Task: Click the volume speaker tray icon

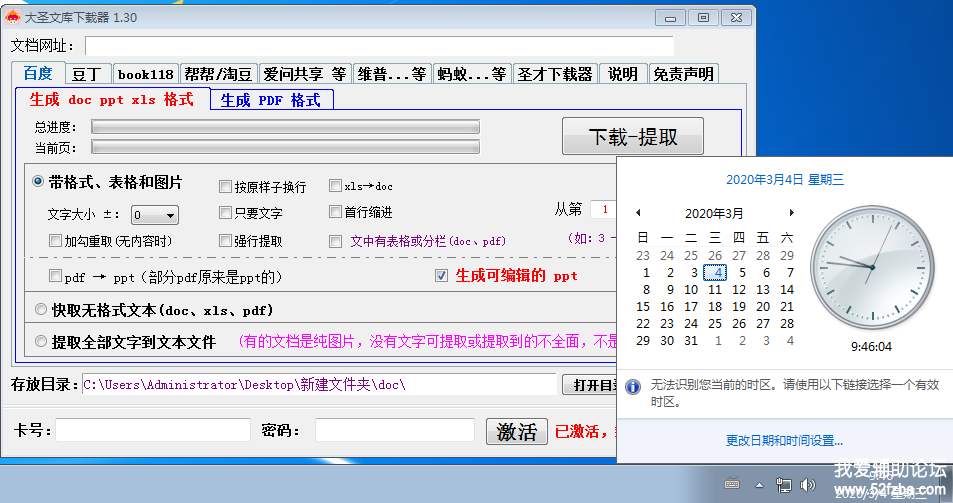Action: point(808,484)
